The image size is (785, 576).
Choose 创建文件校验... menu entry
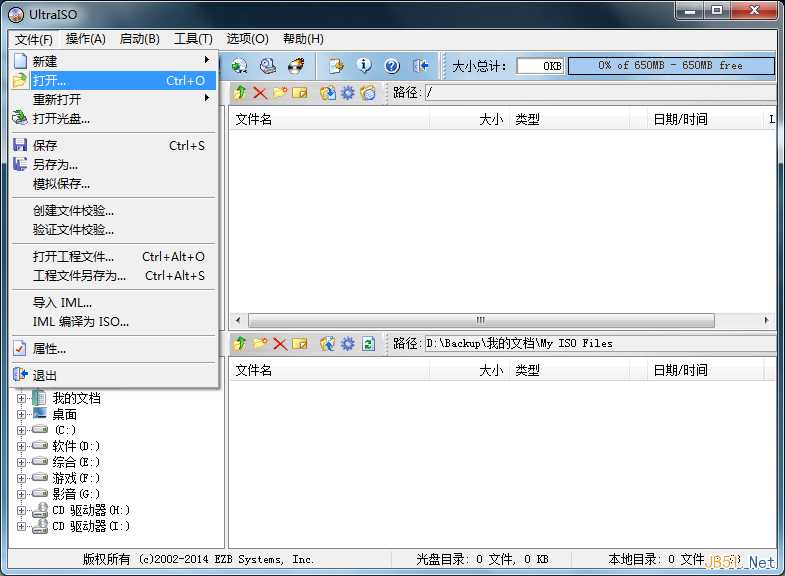114,211
